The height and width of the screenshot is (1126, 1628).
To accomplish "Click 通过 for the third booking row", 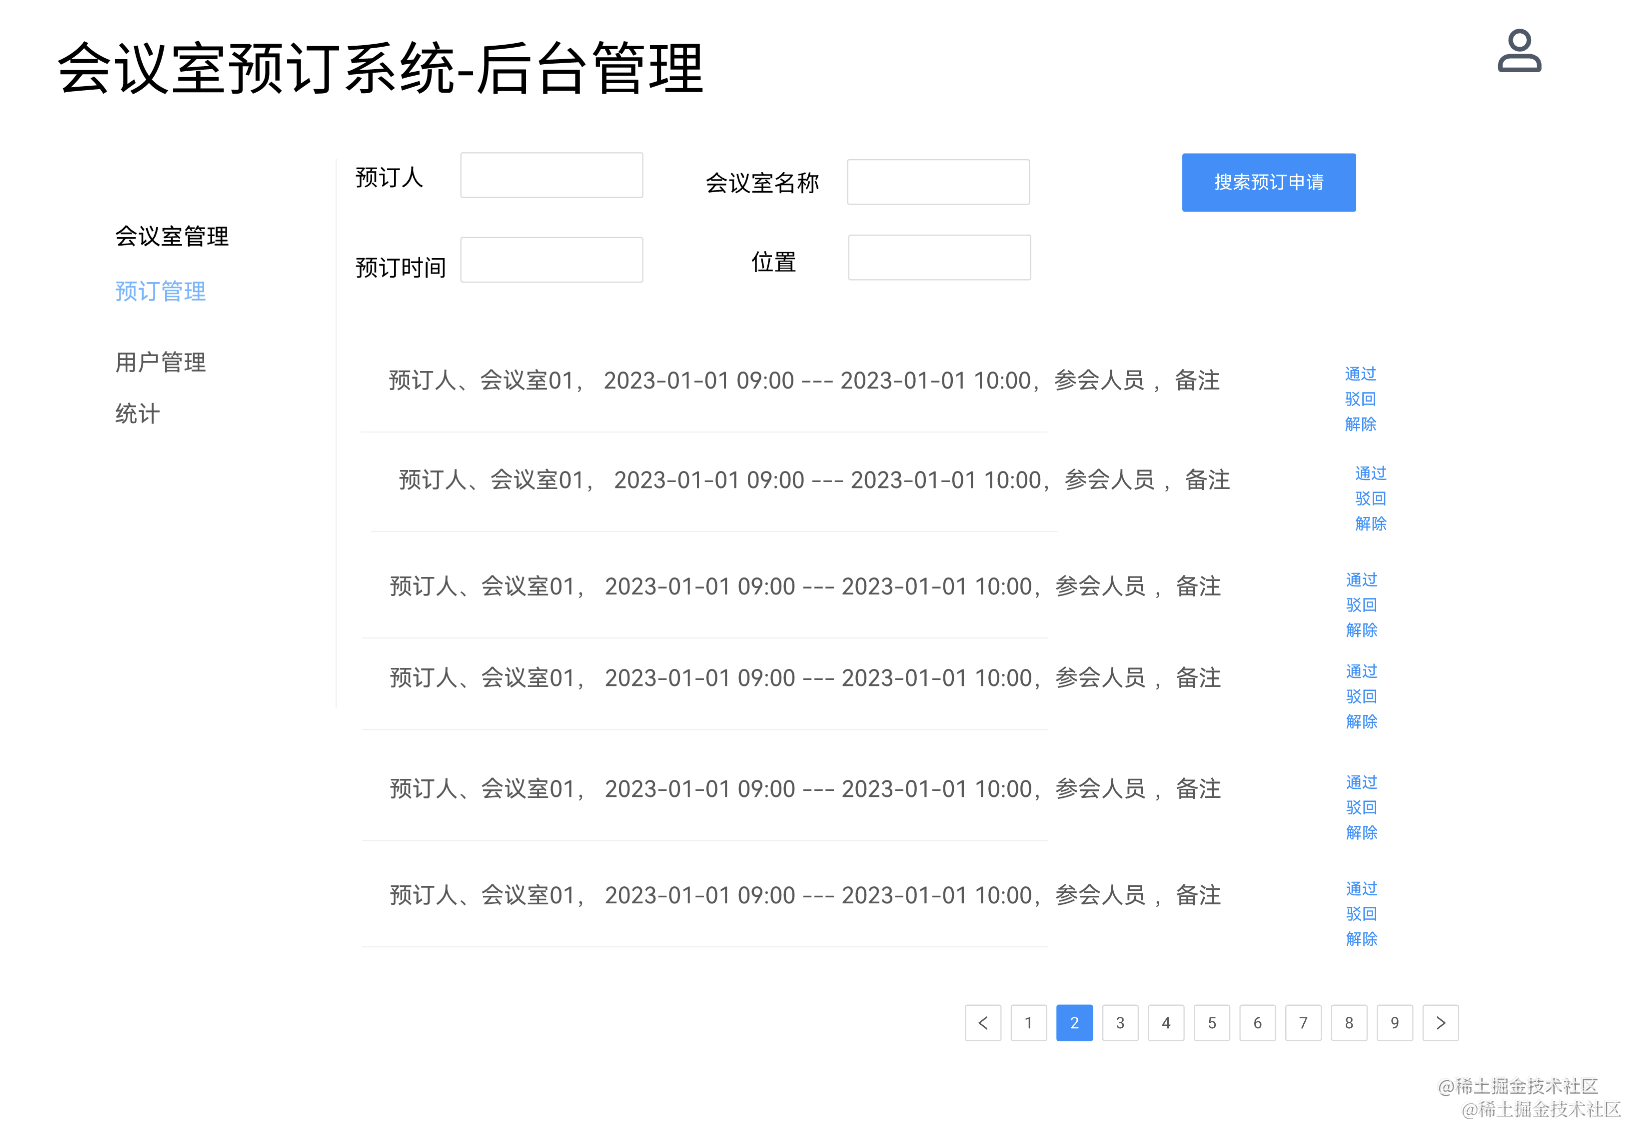I will point(1362,580).
